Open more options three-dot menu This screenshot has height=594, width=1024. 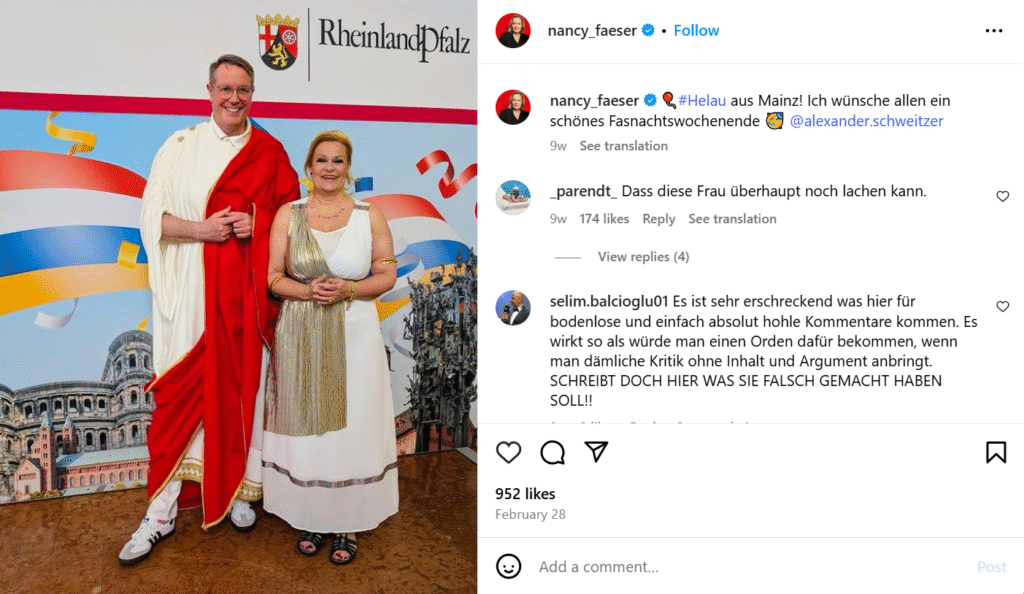[994, 31]
